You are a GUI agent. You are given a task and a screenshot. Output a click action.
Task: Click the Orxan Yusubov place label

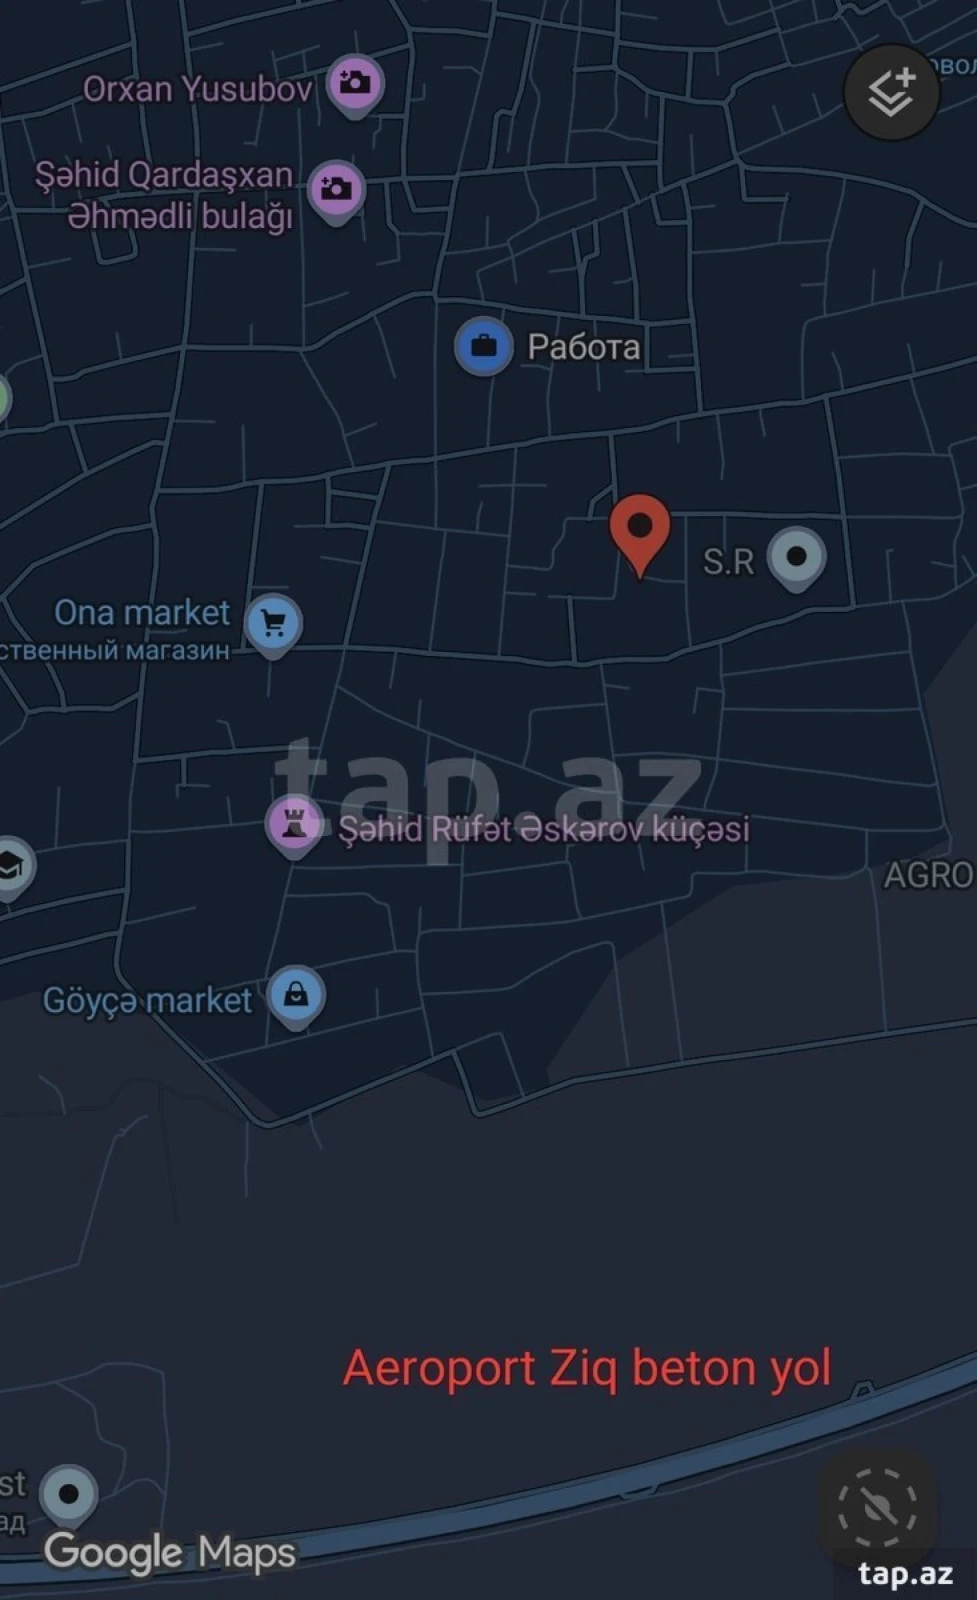pyautogui.click(x=197, y=89)
